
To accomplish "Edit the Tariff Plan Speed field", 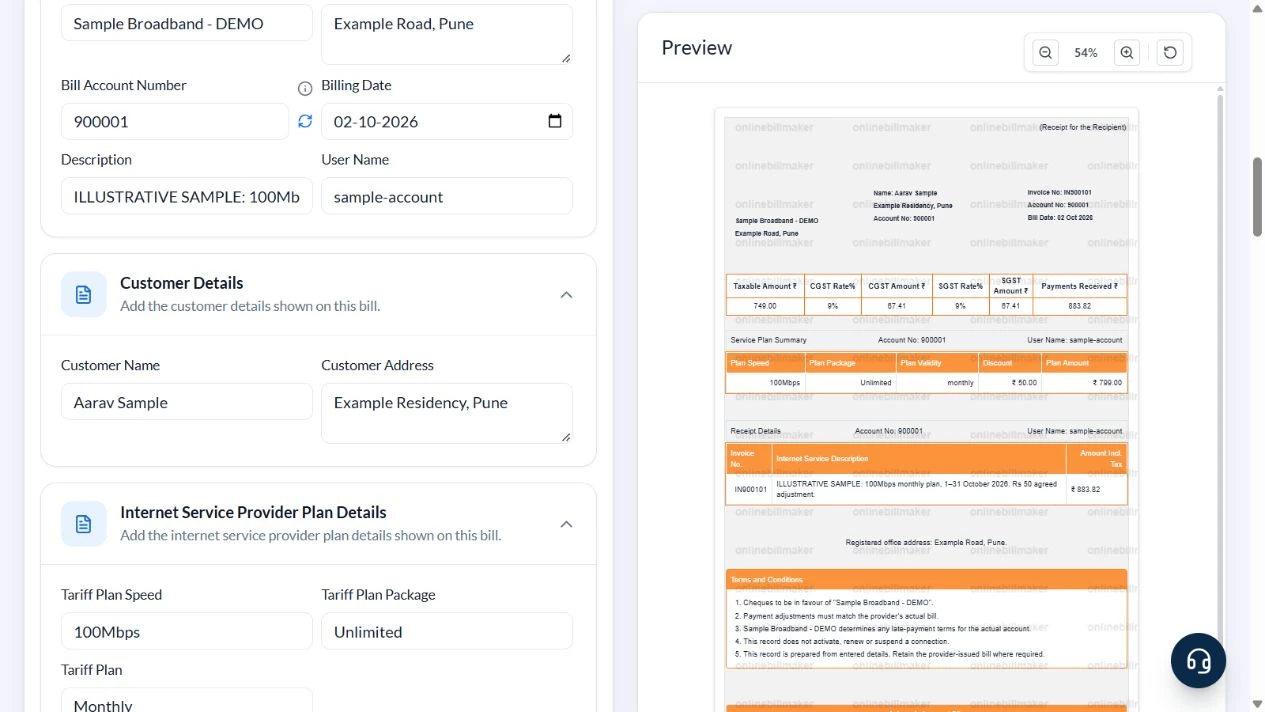I will [x=187, y=631].
